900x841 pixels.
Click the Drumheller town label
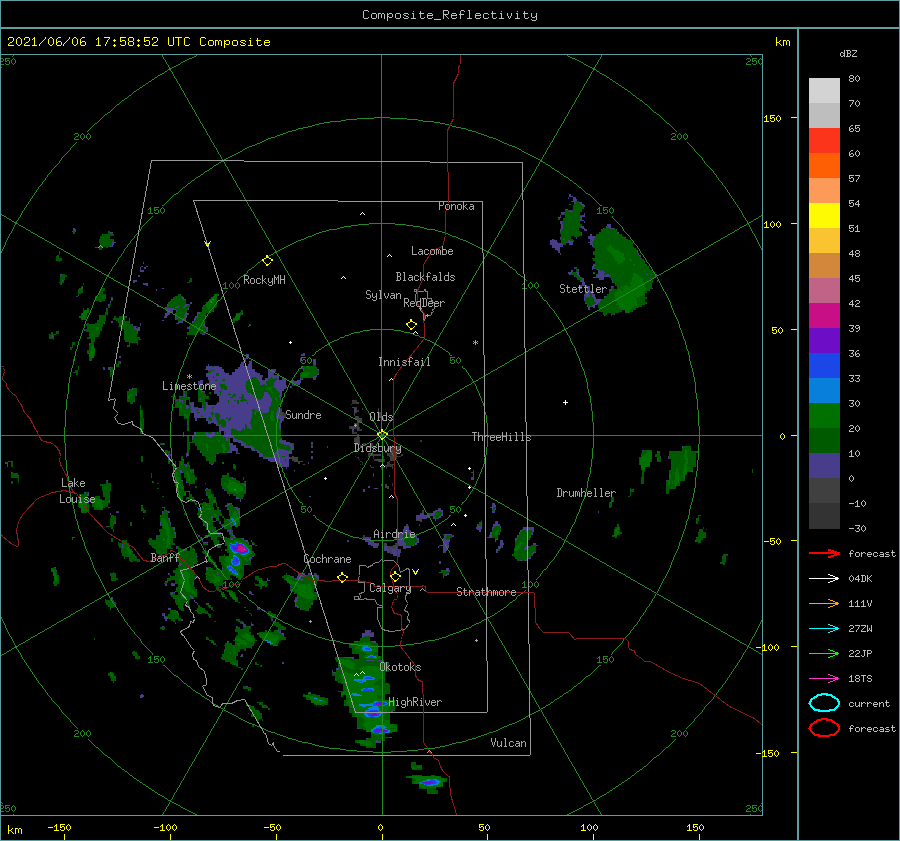pos(585,493)
